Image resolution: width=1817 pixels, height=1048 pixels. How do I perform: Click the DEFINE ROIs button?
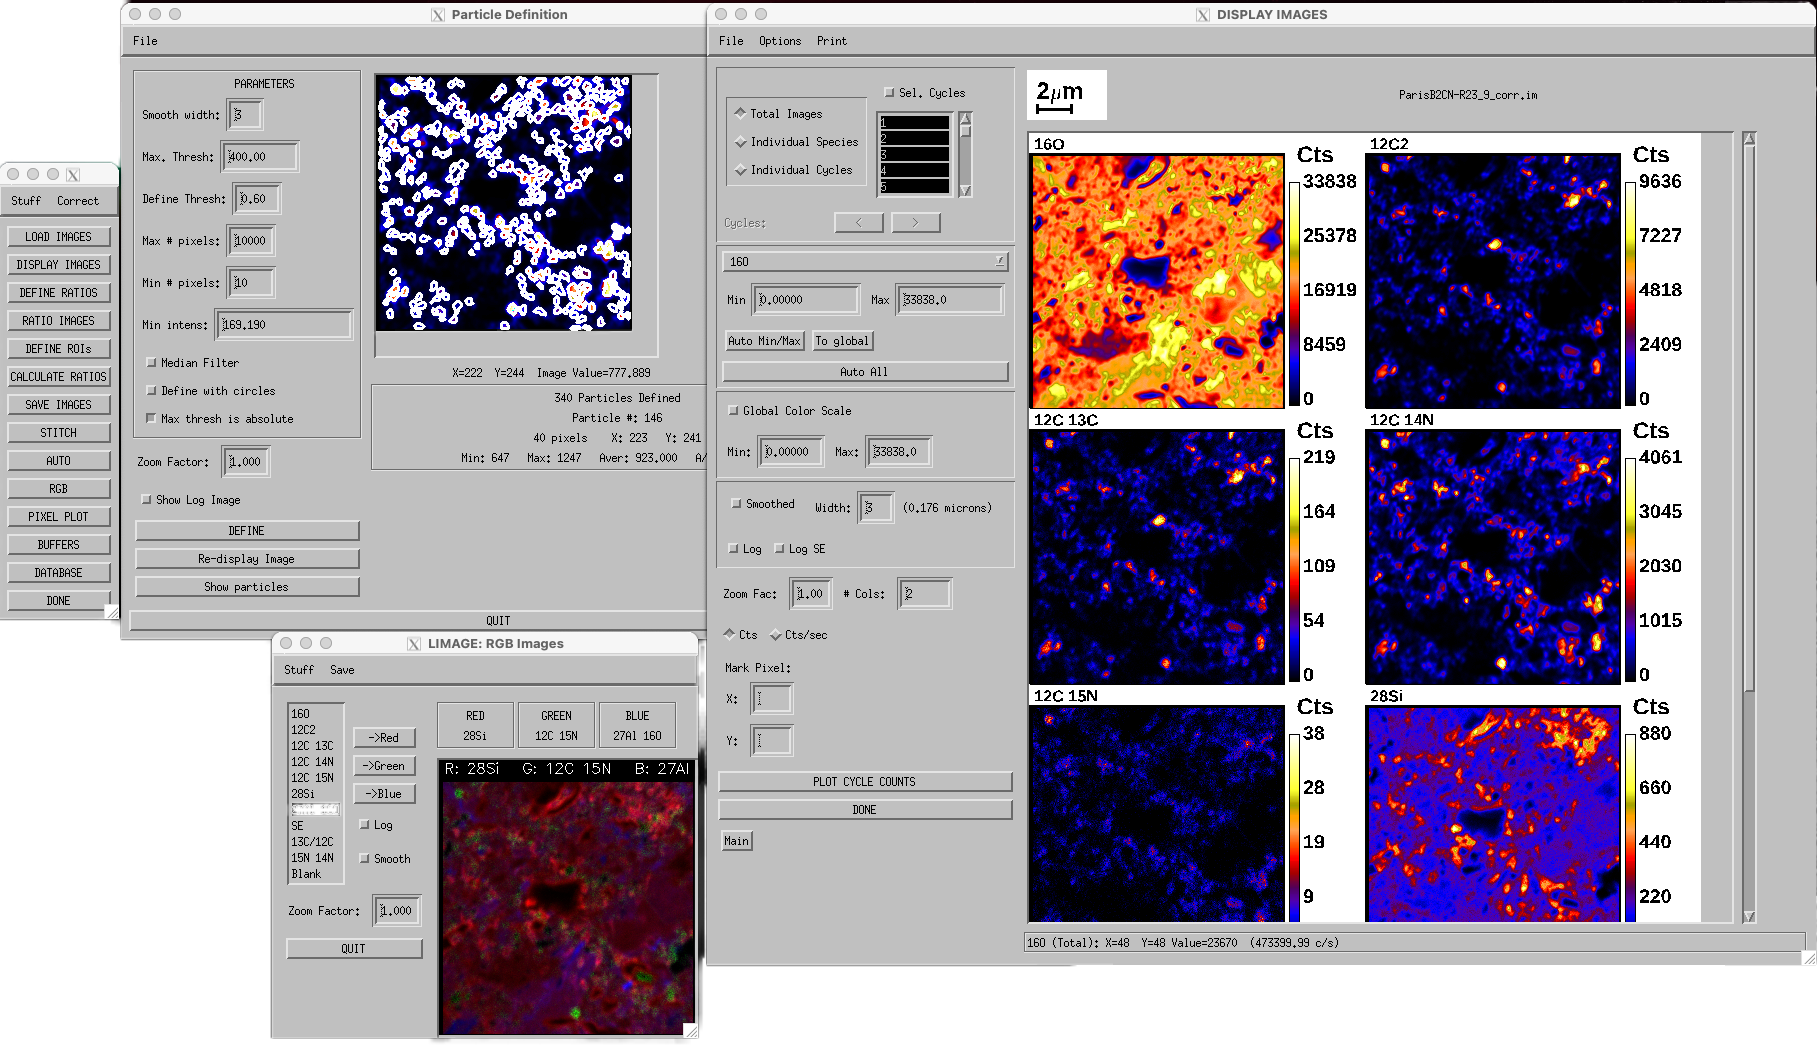[x=58, y=349]
